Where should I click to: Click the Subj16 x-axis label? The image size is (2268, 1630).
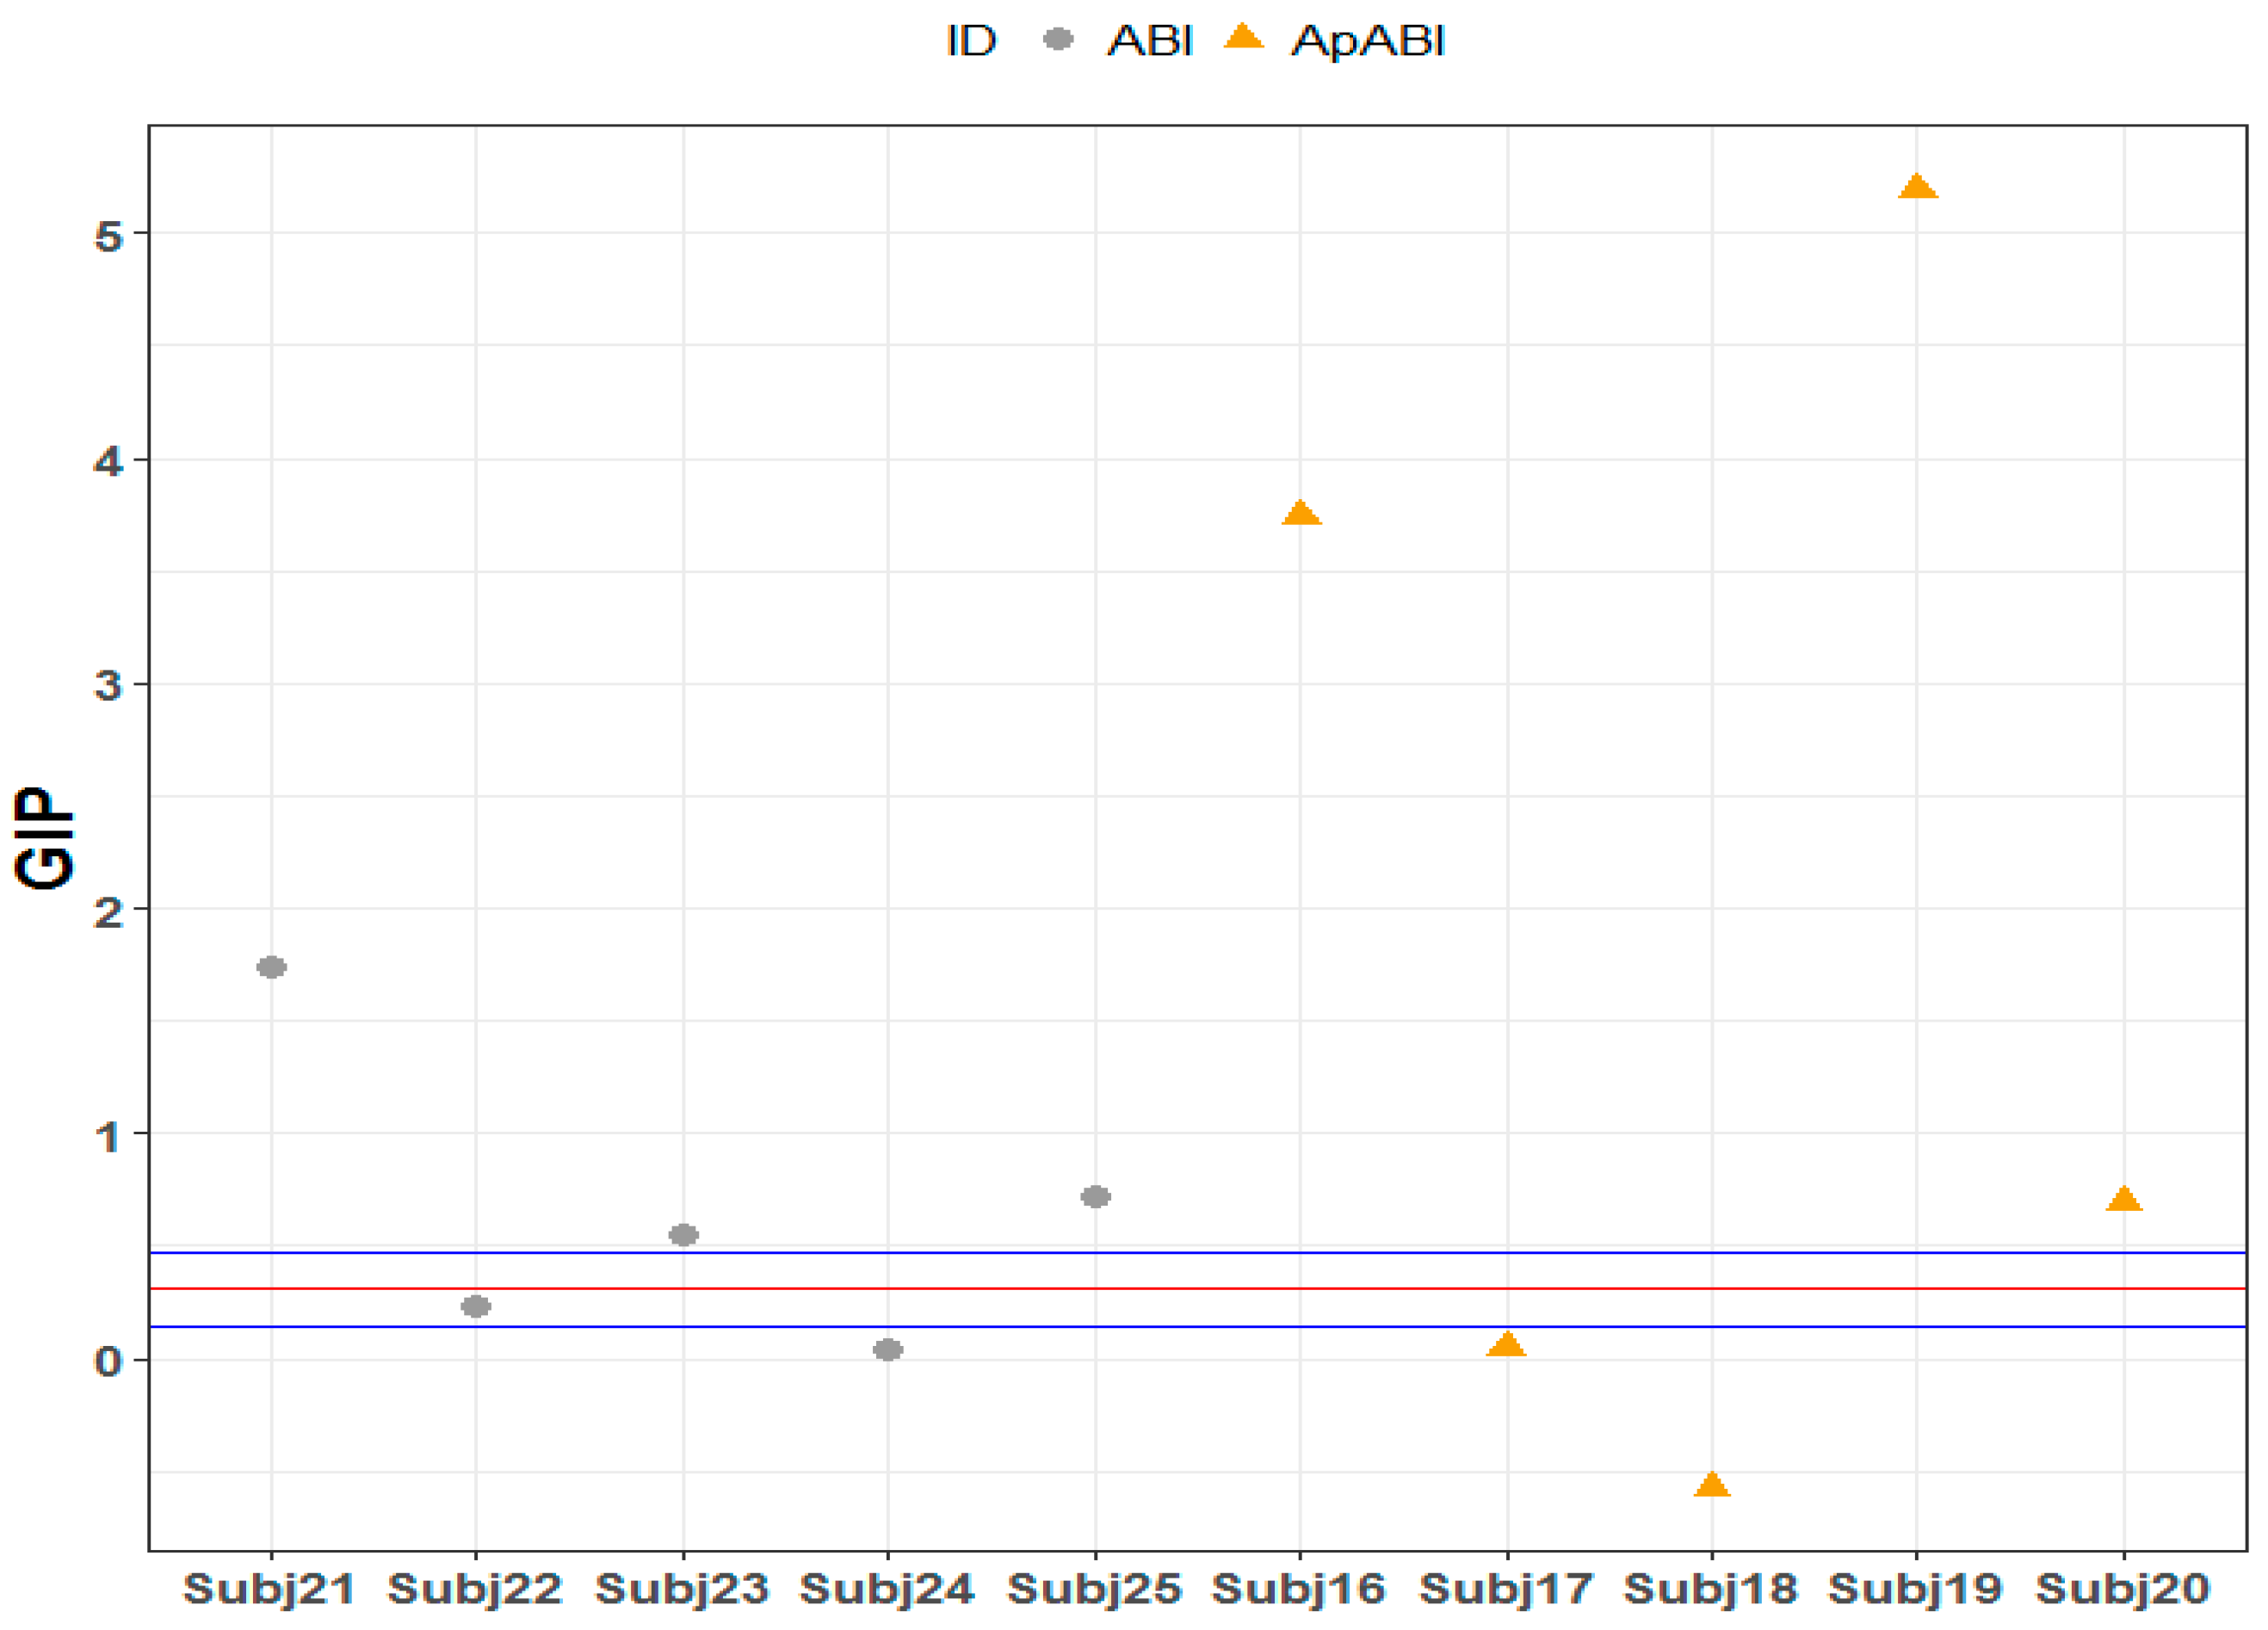tap(1299, 1589)
